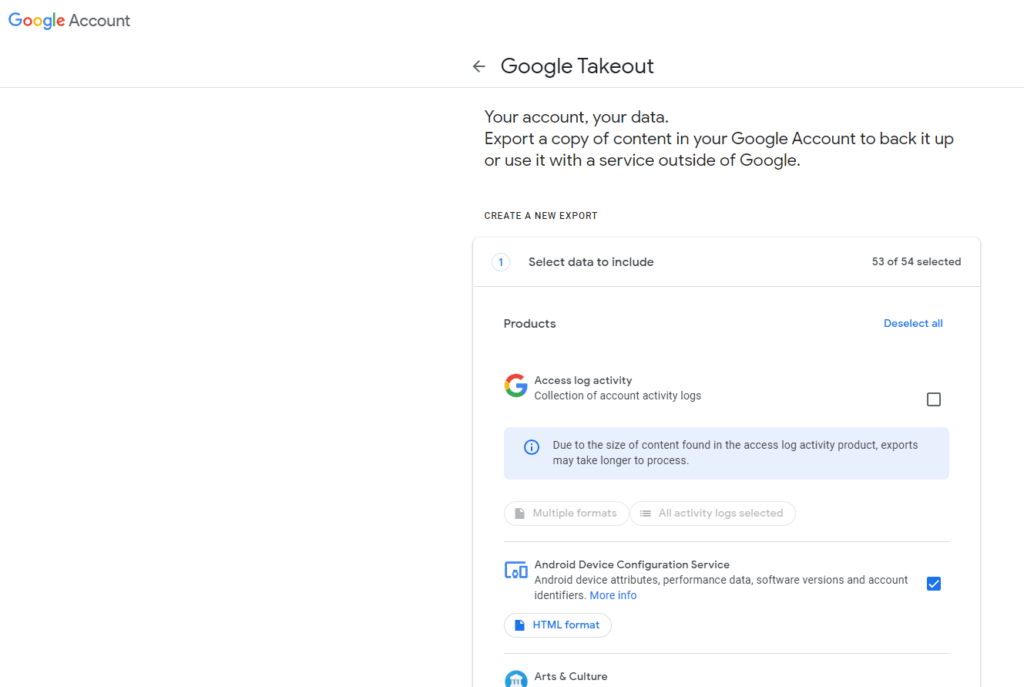Select the Select data to include header
Image resolution: width=1024 pixels, height=687 pixels.
coord(590,261)
